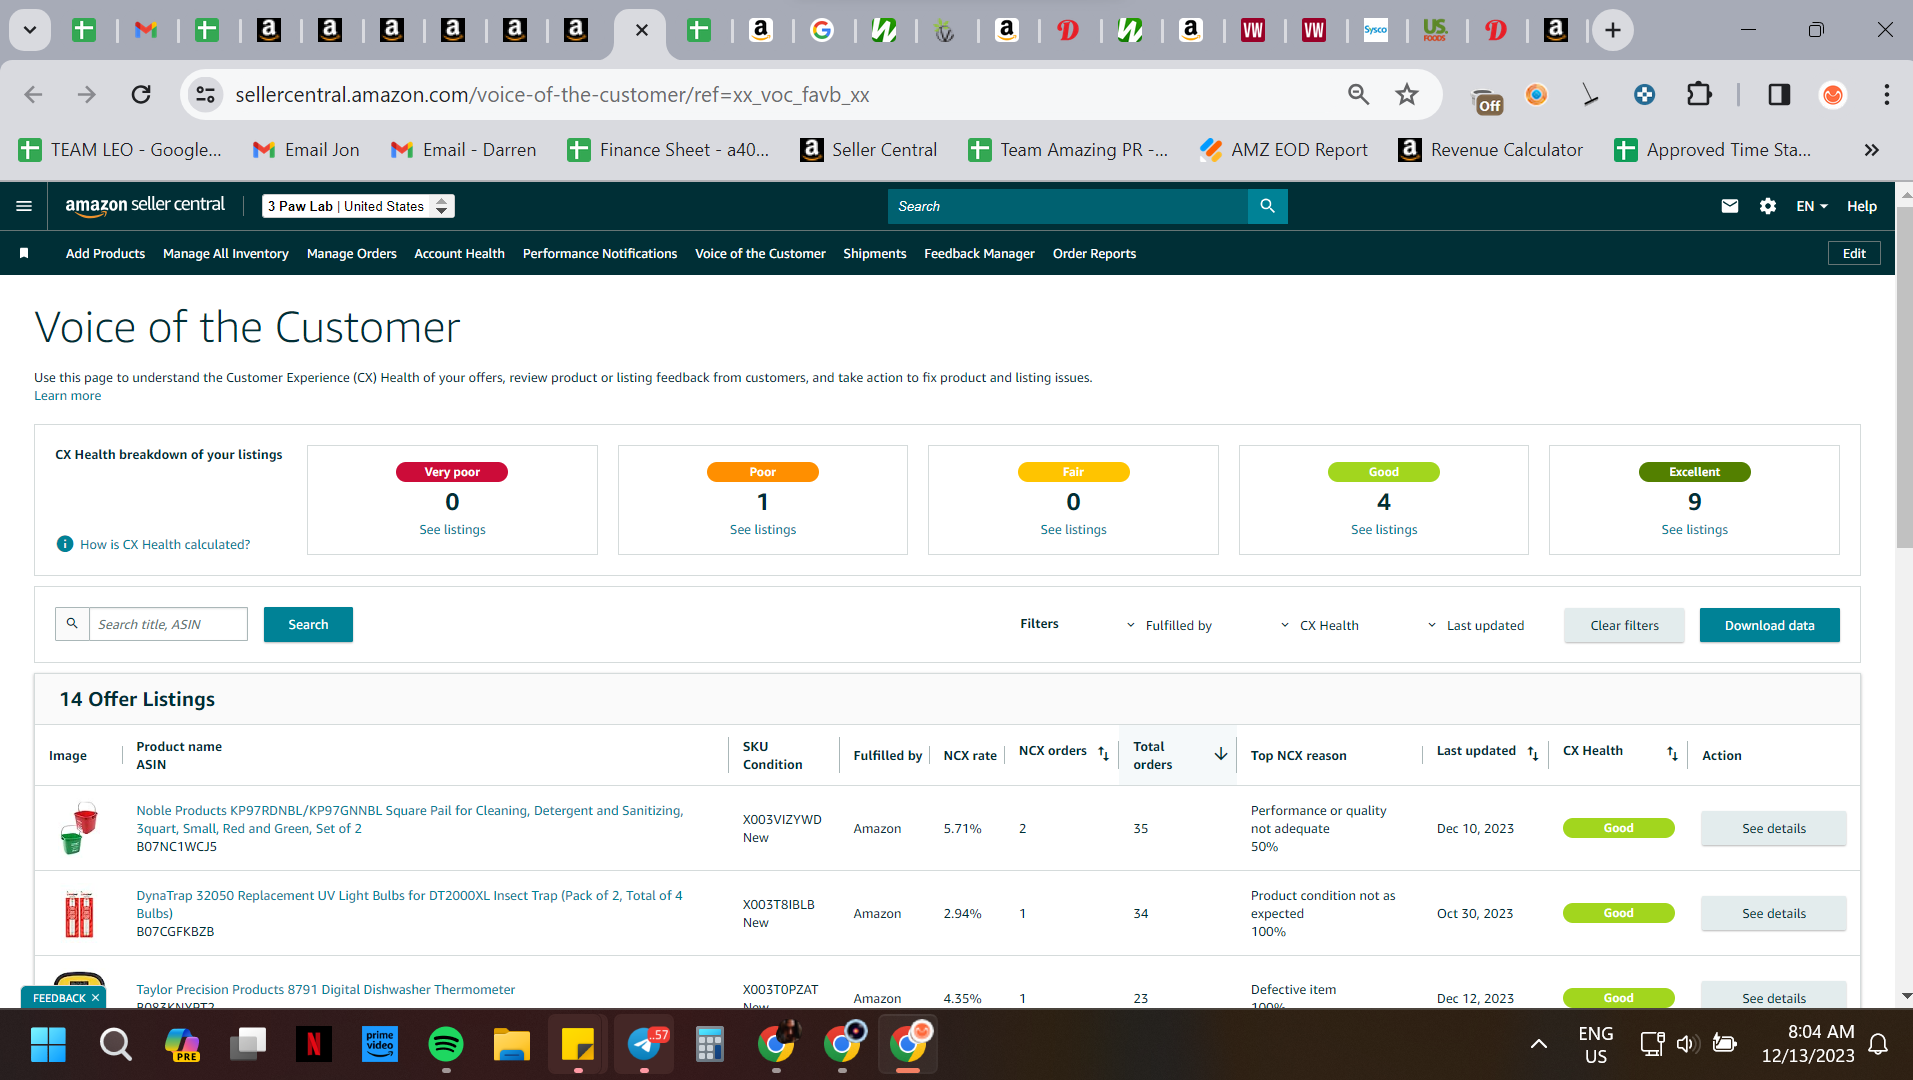See details for Noble Products pail
Screen dimensions: 1913x1080
tap(1774, 828)
